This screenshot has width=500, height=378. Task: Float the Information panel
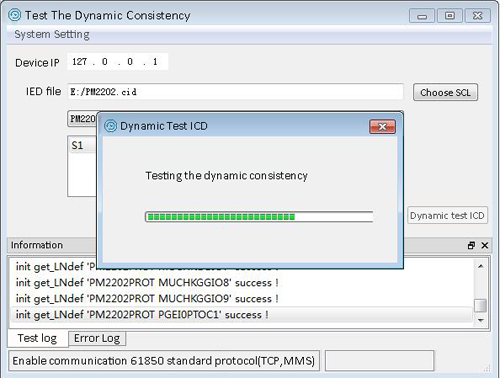(471, 245)
